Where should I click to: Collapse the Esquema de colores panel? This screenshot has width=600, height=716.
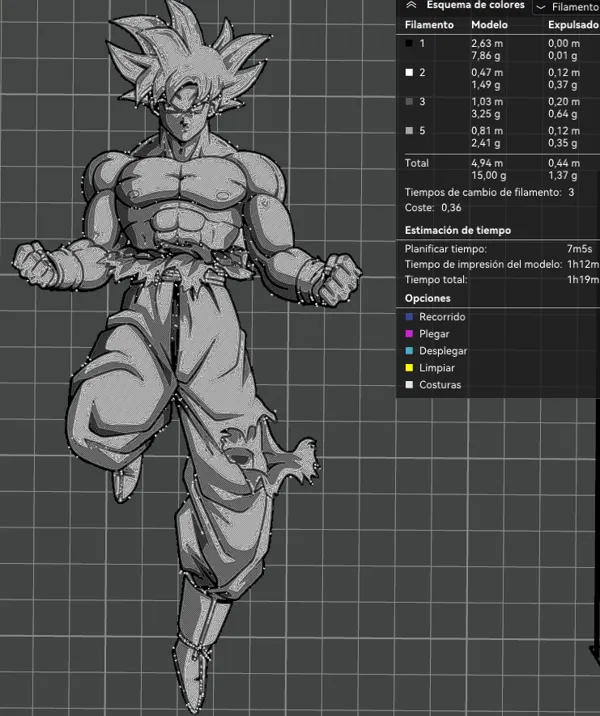pyautogui.click(x=411, y=5)
